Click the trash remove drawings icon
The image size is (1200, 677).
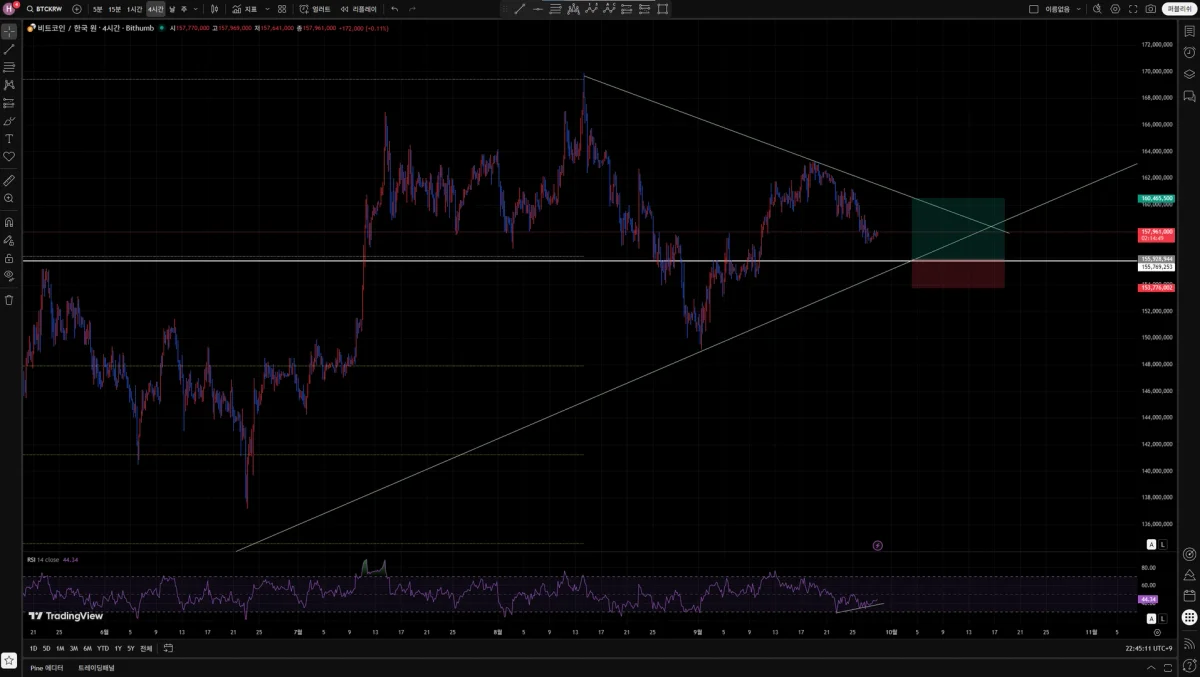9,299
